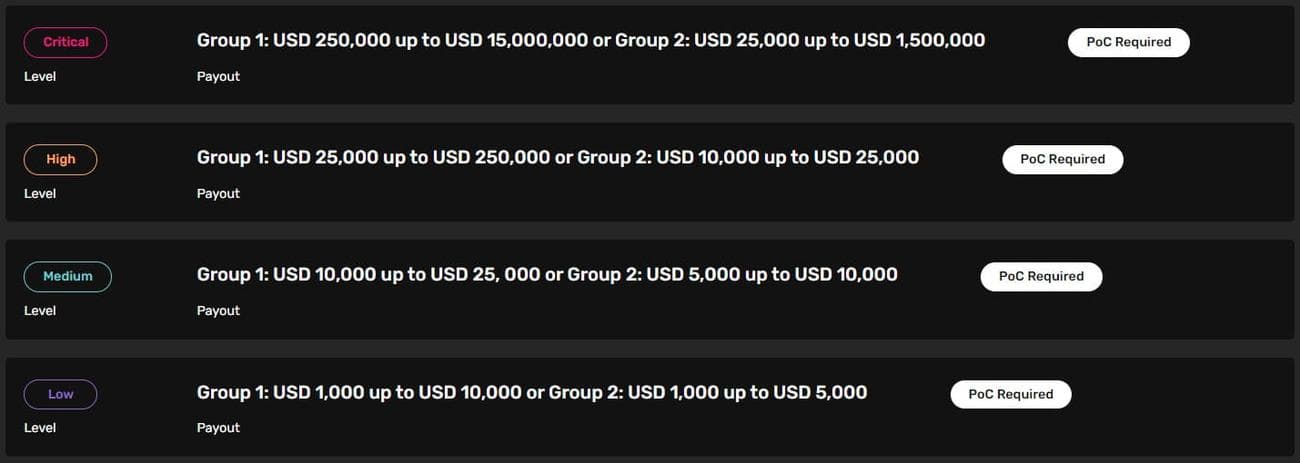Click Level label under Medium badge
The width and height of the screenshot is (1300, 463).
[40, 310]
